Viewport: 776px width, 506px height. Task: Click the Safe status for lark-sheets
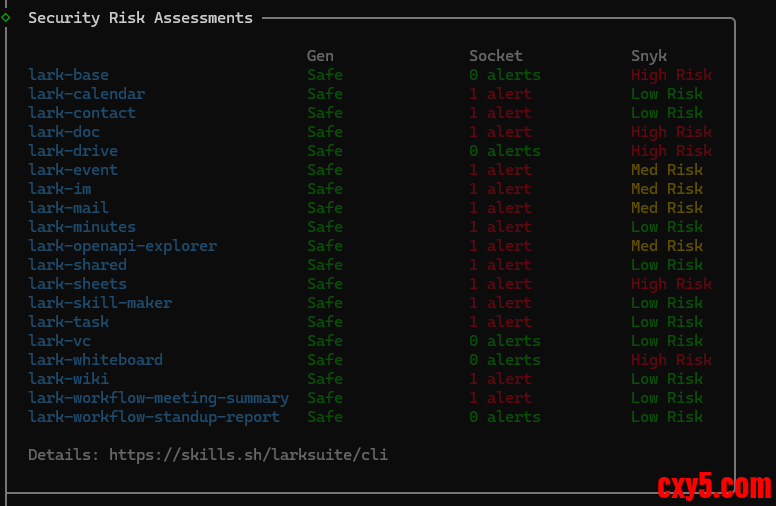coord(324,284)
